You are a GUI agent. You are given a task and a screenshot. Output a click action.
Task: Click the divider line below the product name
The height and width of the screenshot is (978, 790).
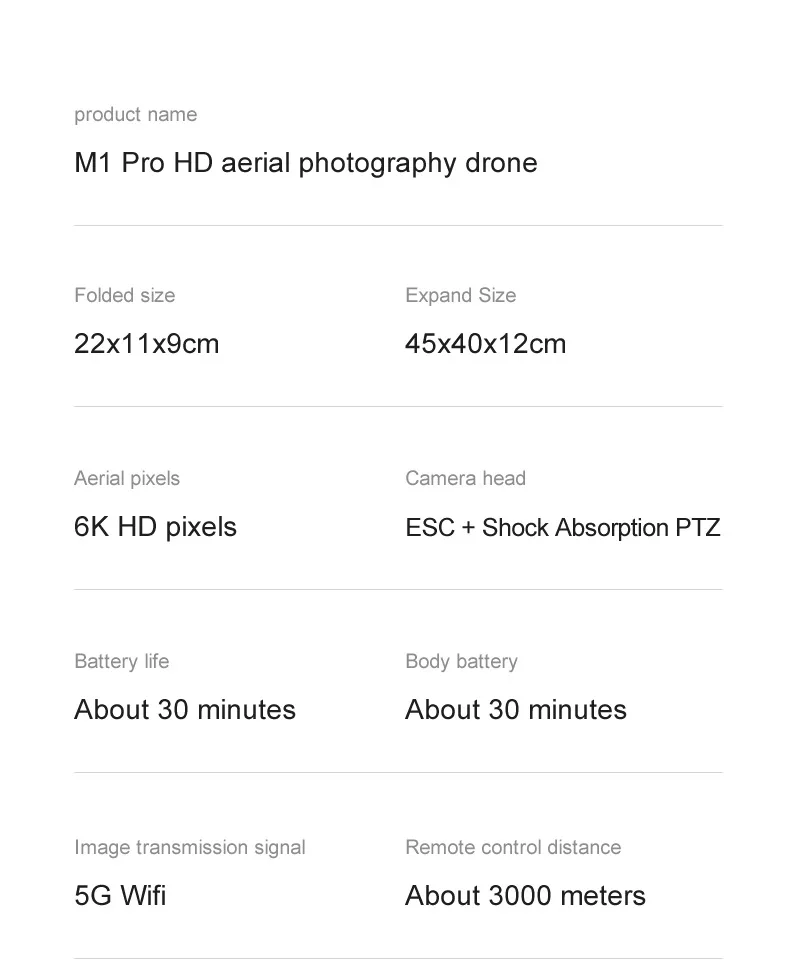click(398, 226)
